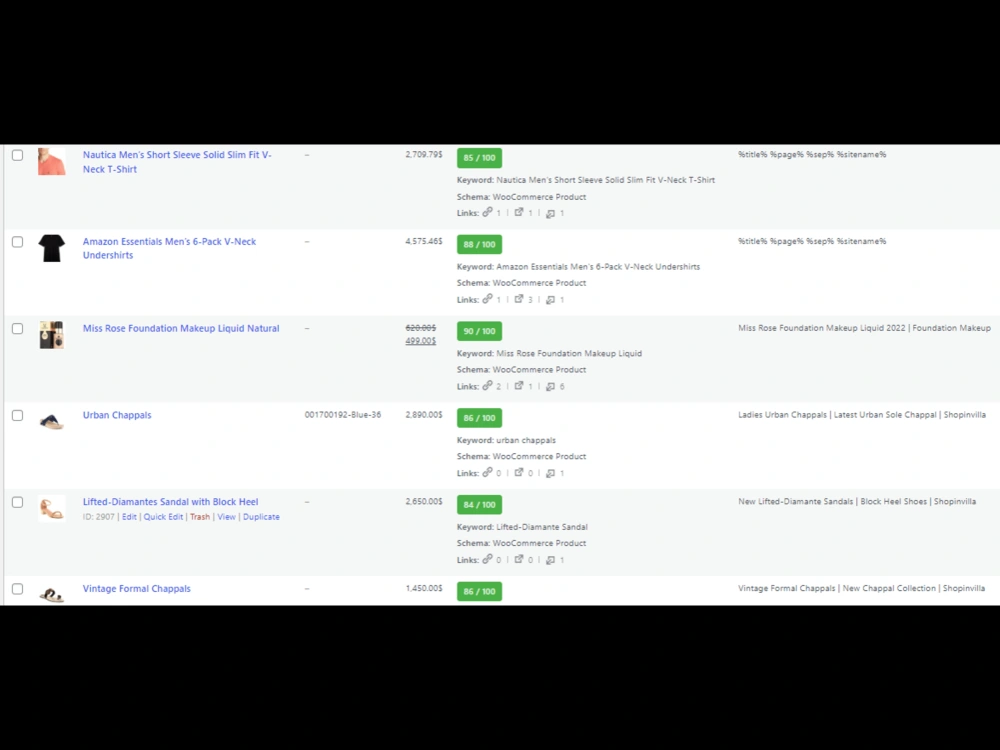Click incoming links icon in Lifted-Diamantes row
This screenshot has height=750, width=1000.
coord(550,560)
